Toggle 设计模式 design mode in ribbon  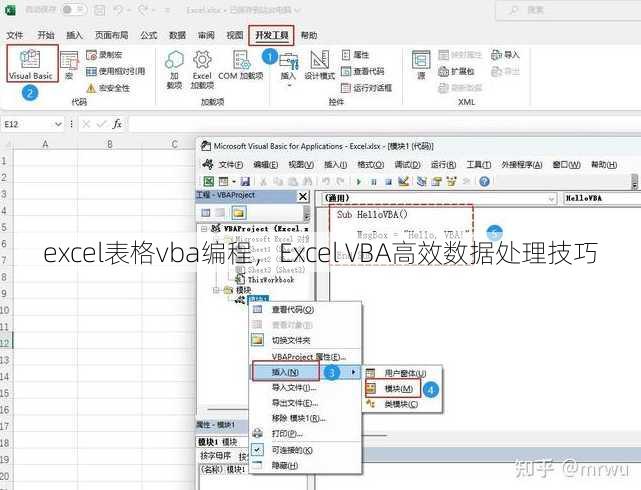(x=320, y=65)
